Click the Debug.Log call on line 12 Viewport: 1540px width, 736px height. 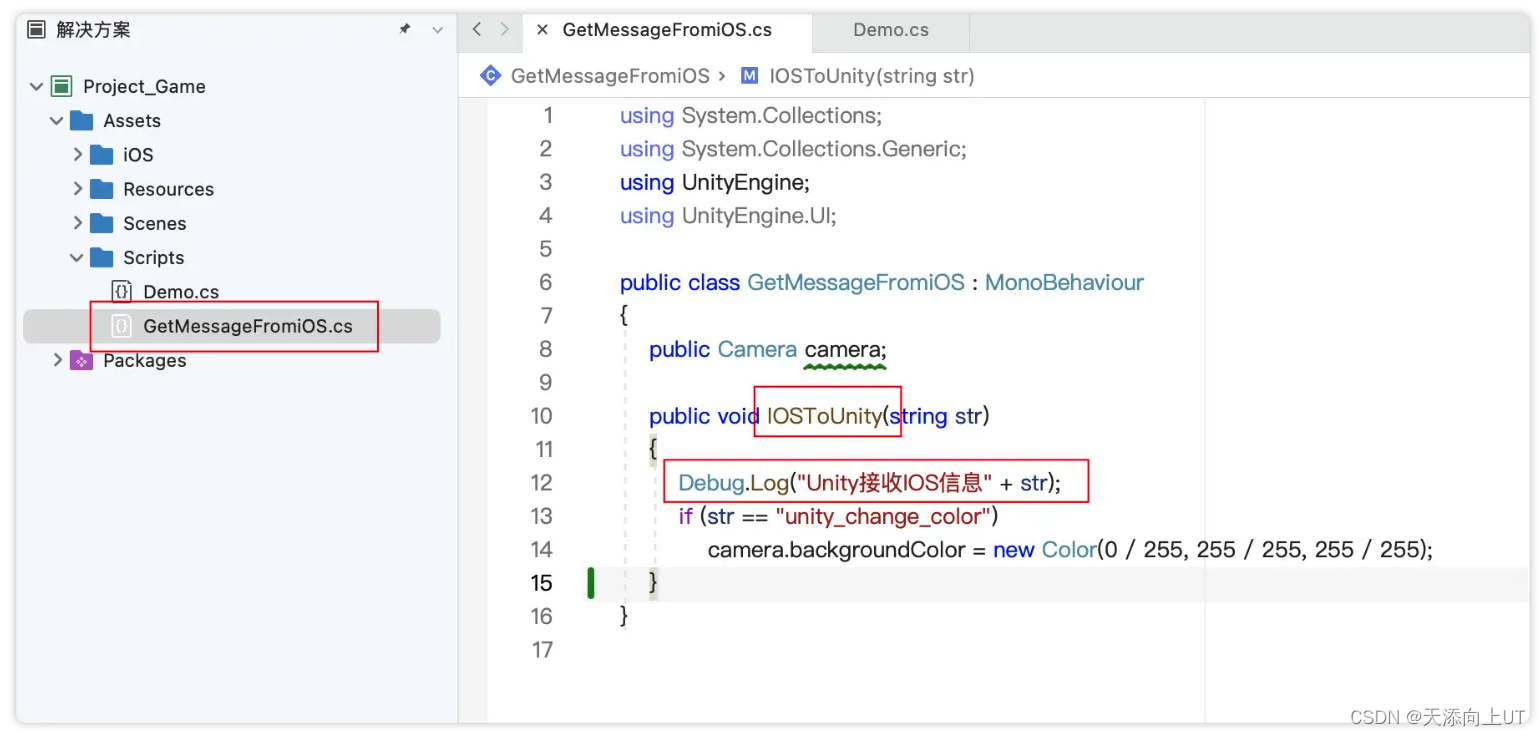coord(733,483)
